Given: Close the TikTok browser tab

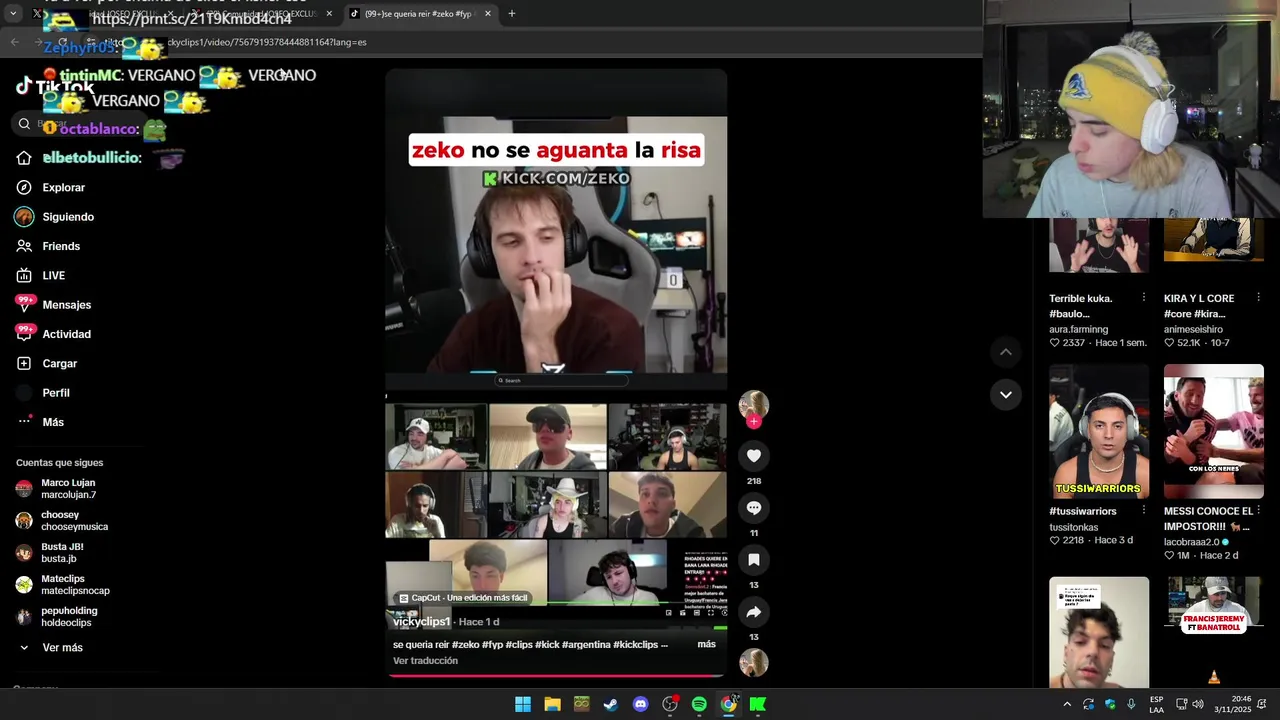Looking at the screenshot, I should (x=488, y=14).
